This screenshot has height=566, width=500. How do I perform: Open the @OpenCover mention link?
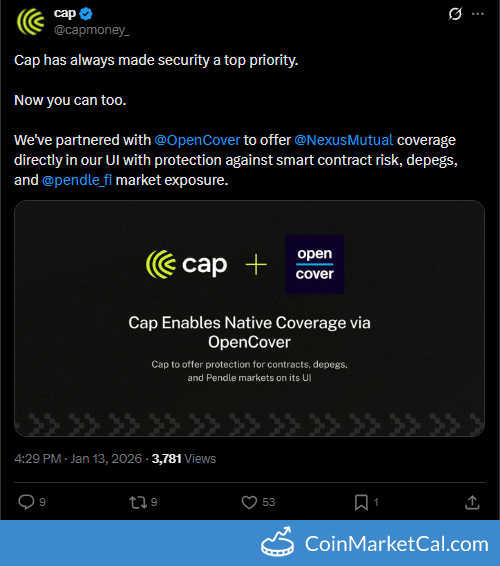coord(197,140)
